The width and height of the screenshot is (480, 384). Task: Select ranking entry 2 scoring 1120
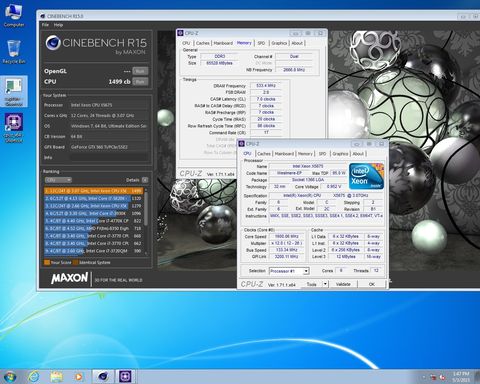coord(93,198)
